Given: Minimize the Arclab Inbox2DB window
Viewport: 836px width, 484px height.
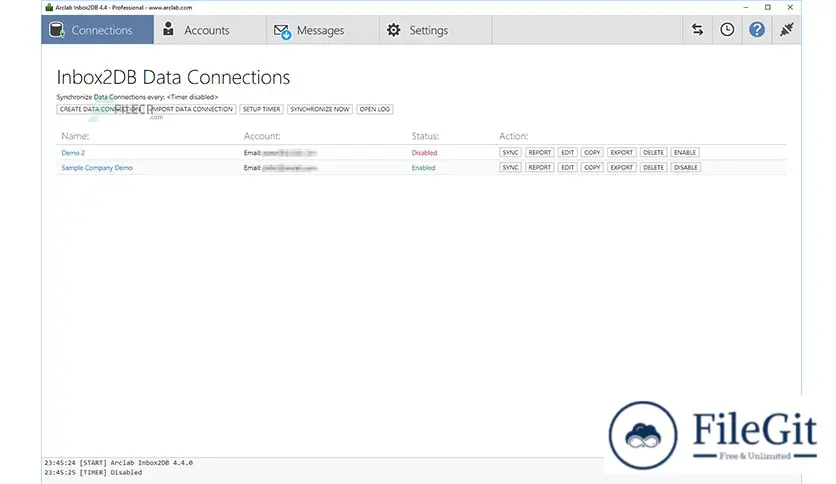Looking at the screenshot, I should click(x=745, y=7).
